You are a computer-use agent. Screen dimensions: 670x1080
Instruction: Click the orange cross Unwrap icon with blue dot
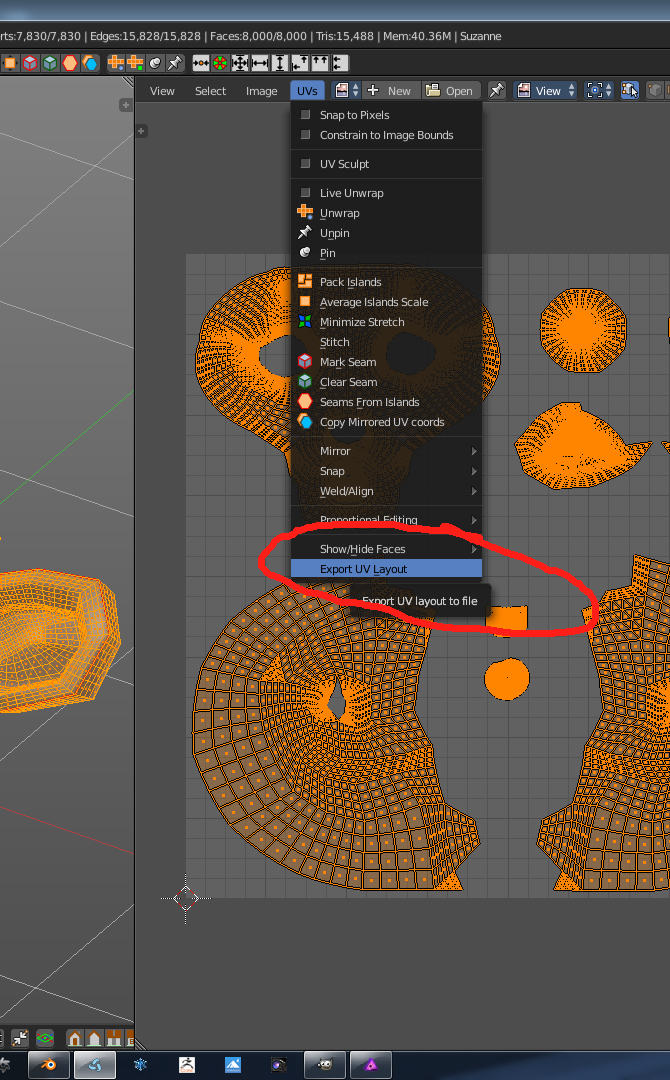(116, 63)
